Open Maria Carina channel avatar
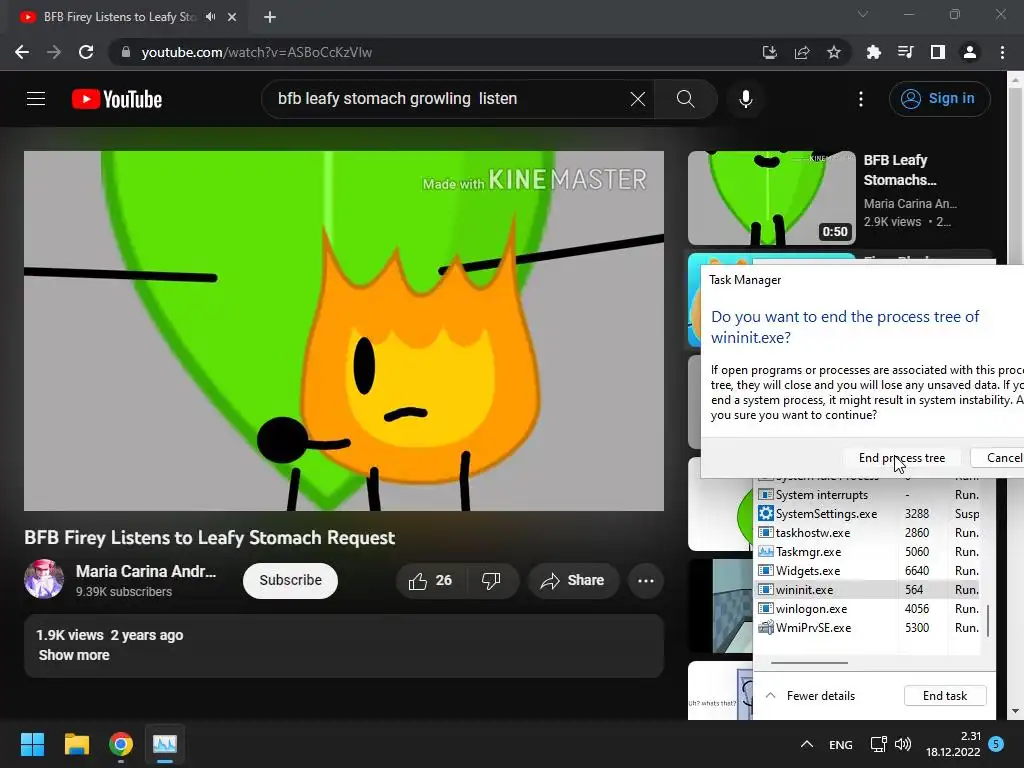 click(44, 579)
